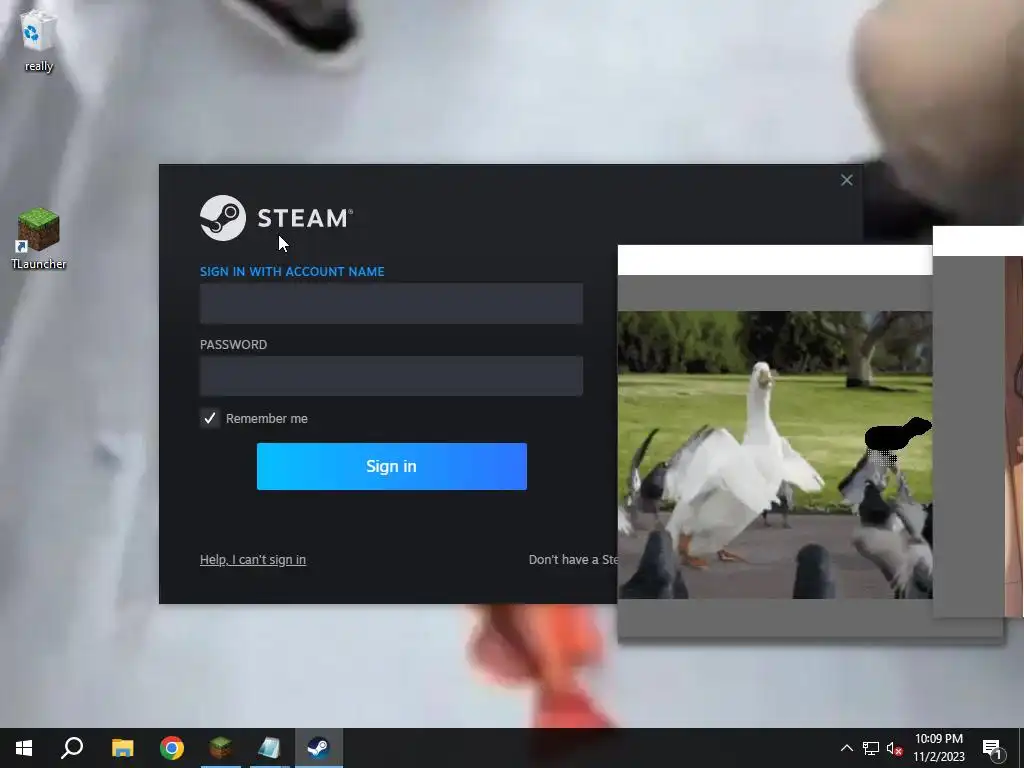Open the notification center icon
1024x768 pixels.
click(x=992, y=748)
